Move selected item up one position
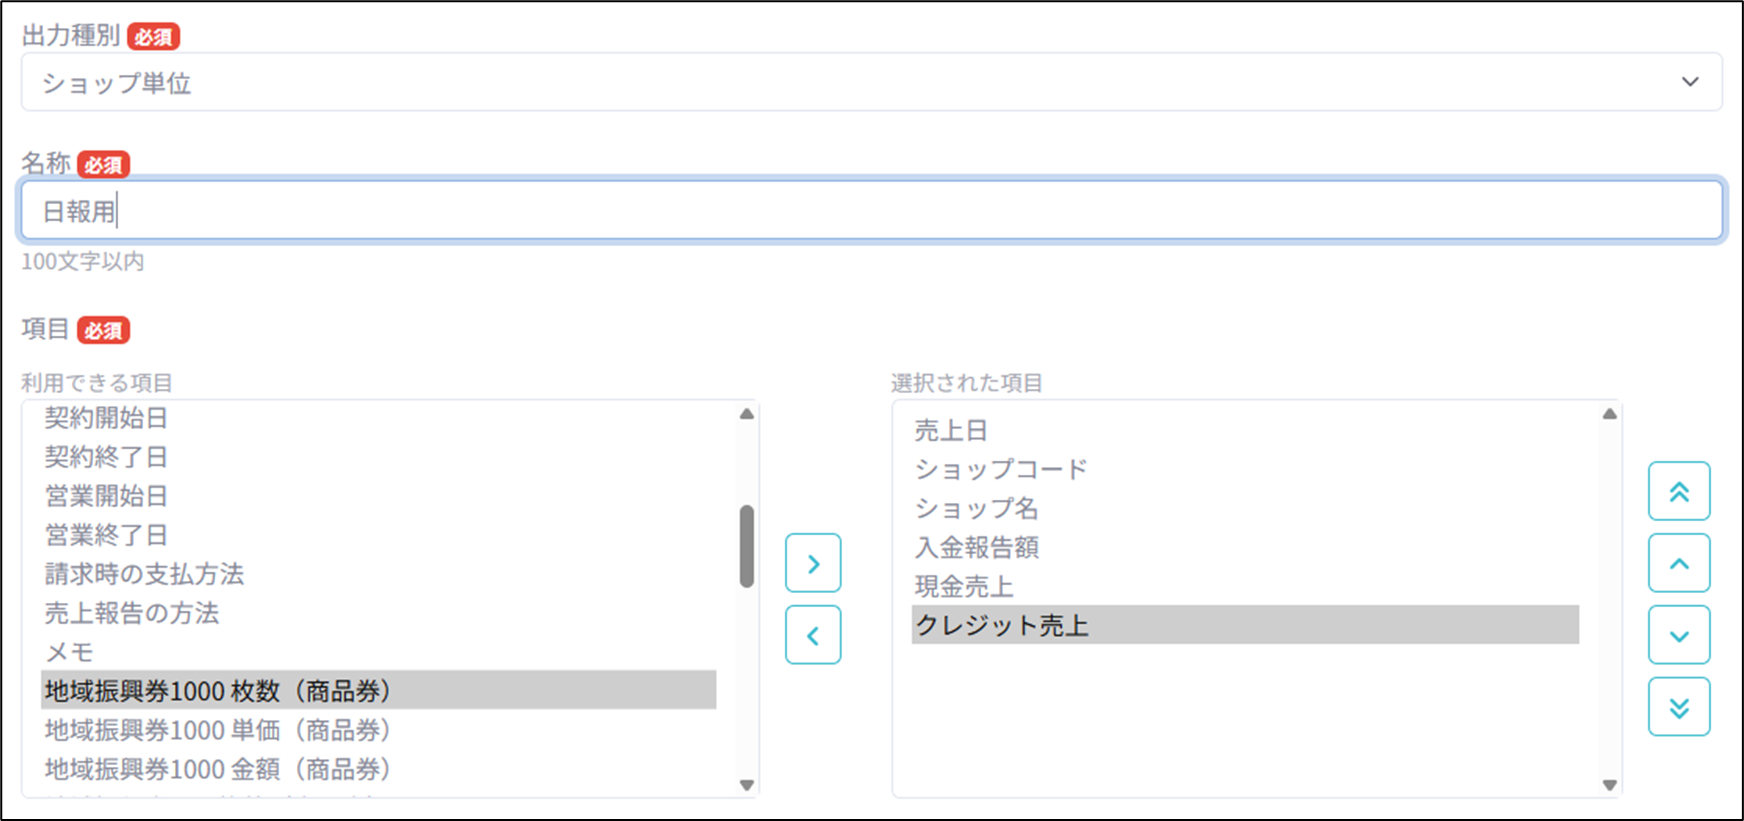The image size is (1744, 821). click(1679, 563)
